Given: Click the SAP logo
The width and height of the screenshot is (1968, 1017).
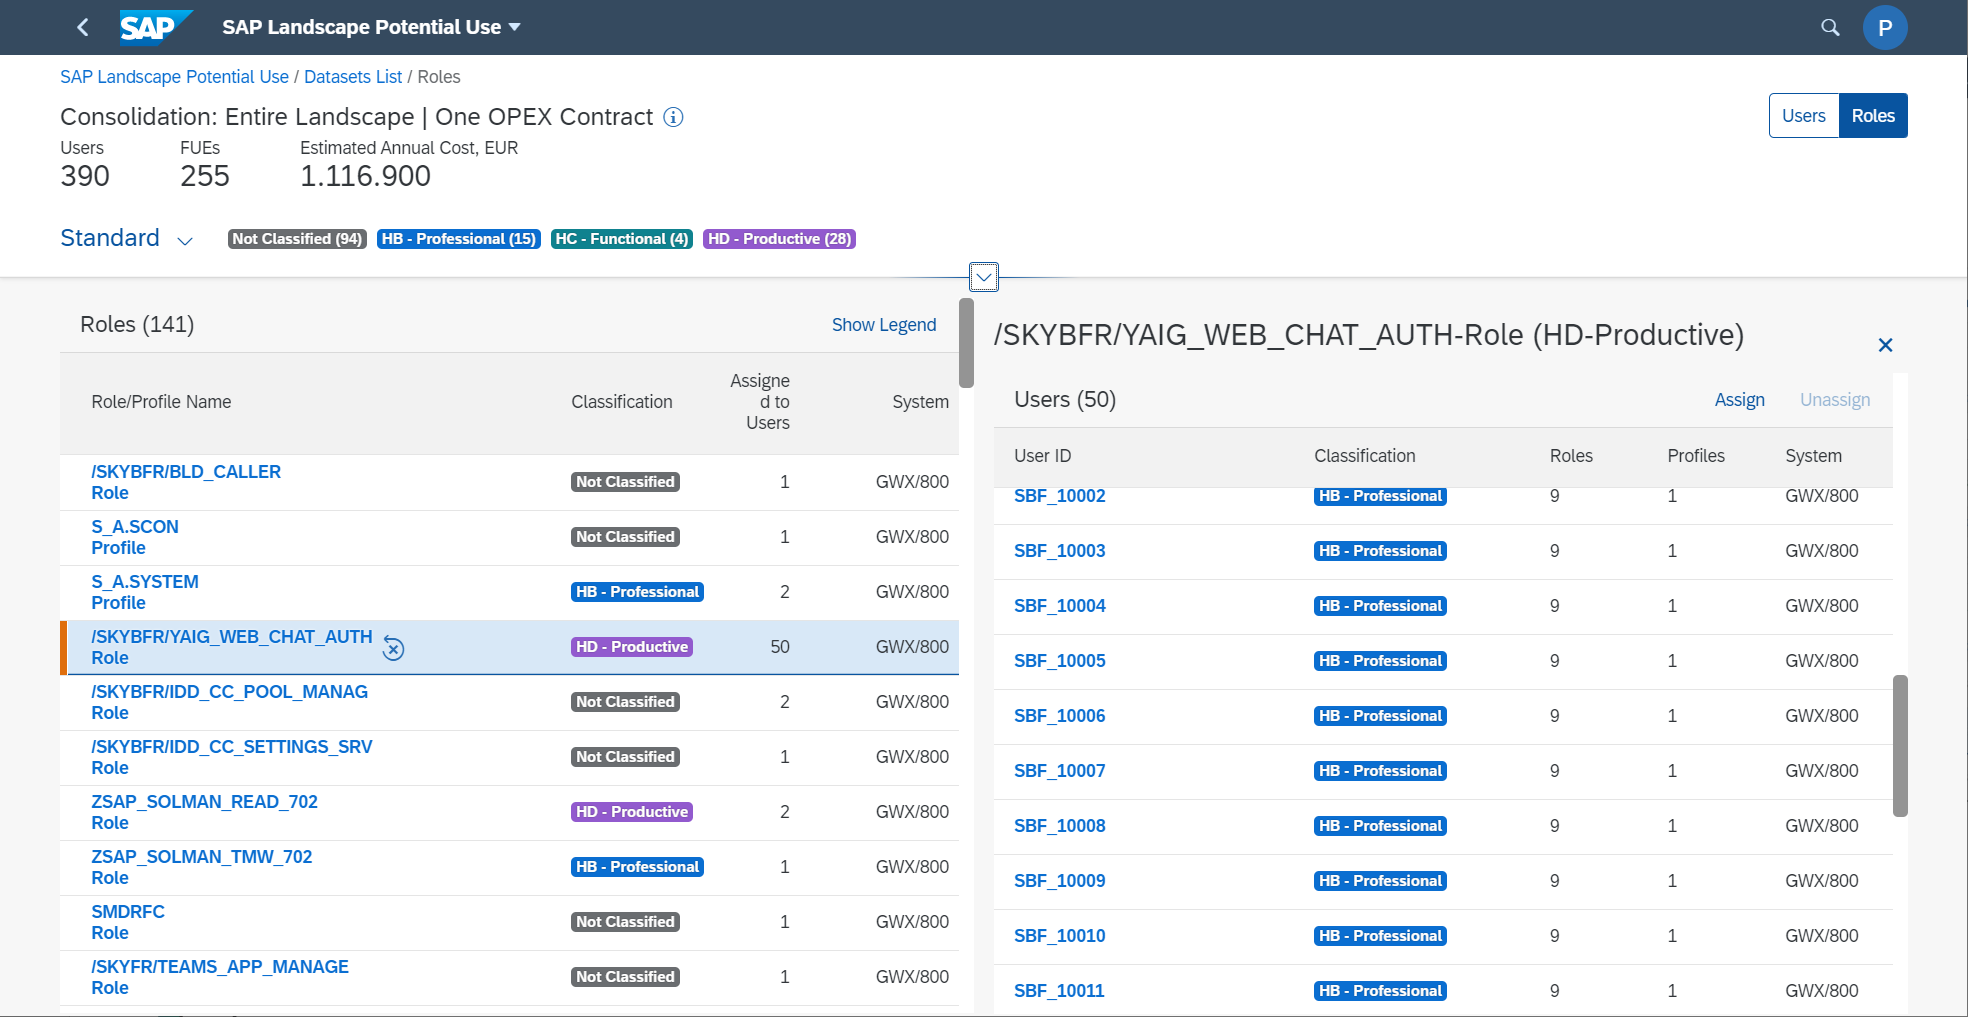Looking at the screenshot, I should point(153,27).
